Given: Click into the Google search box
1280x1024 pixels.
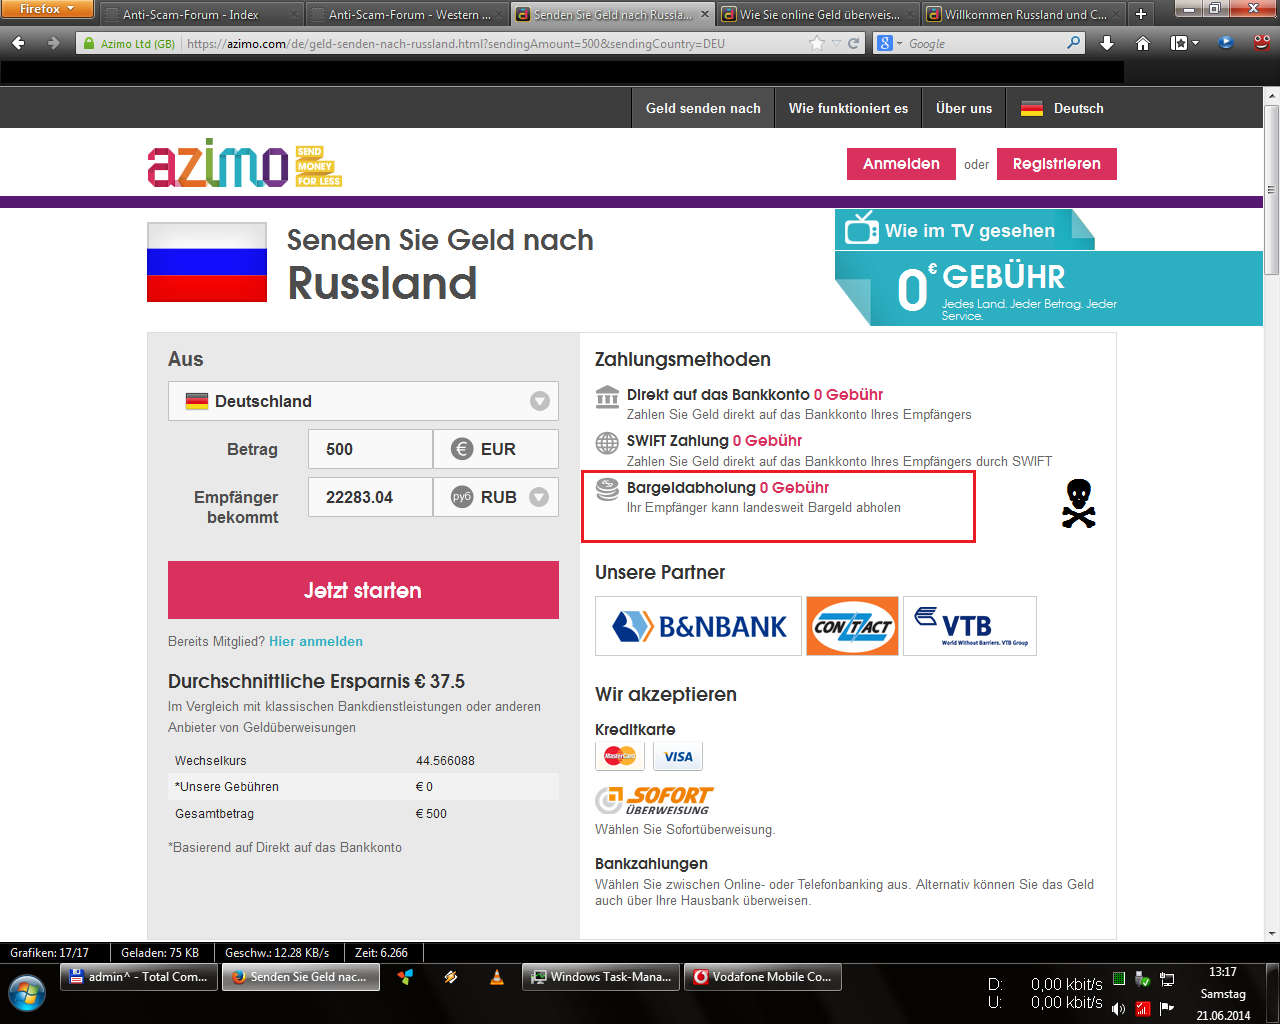Looking at the screenshot, I should click(983, 44).
